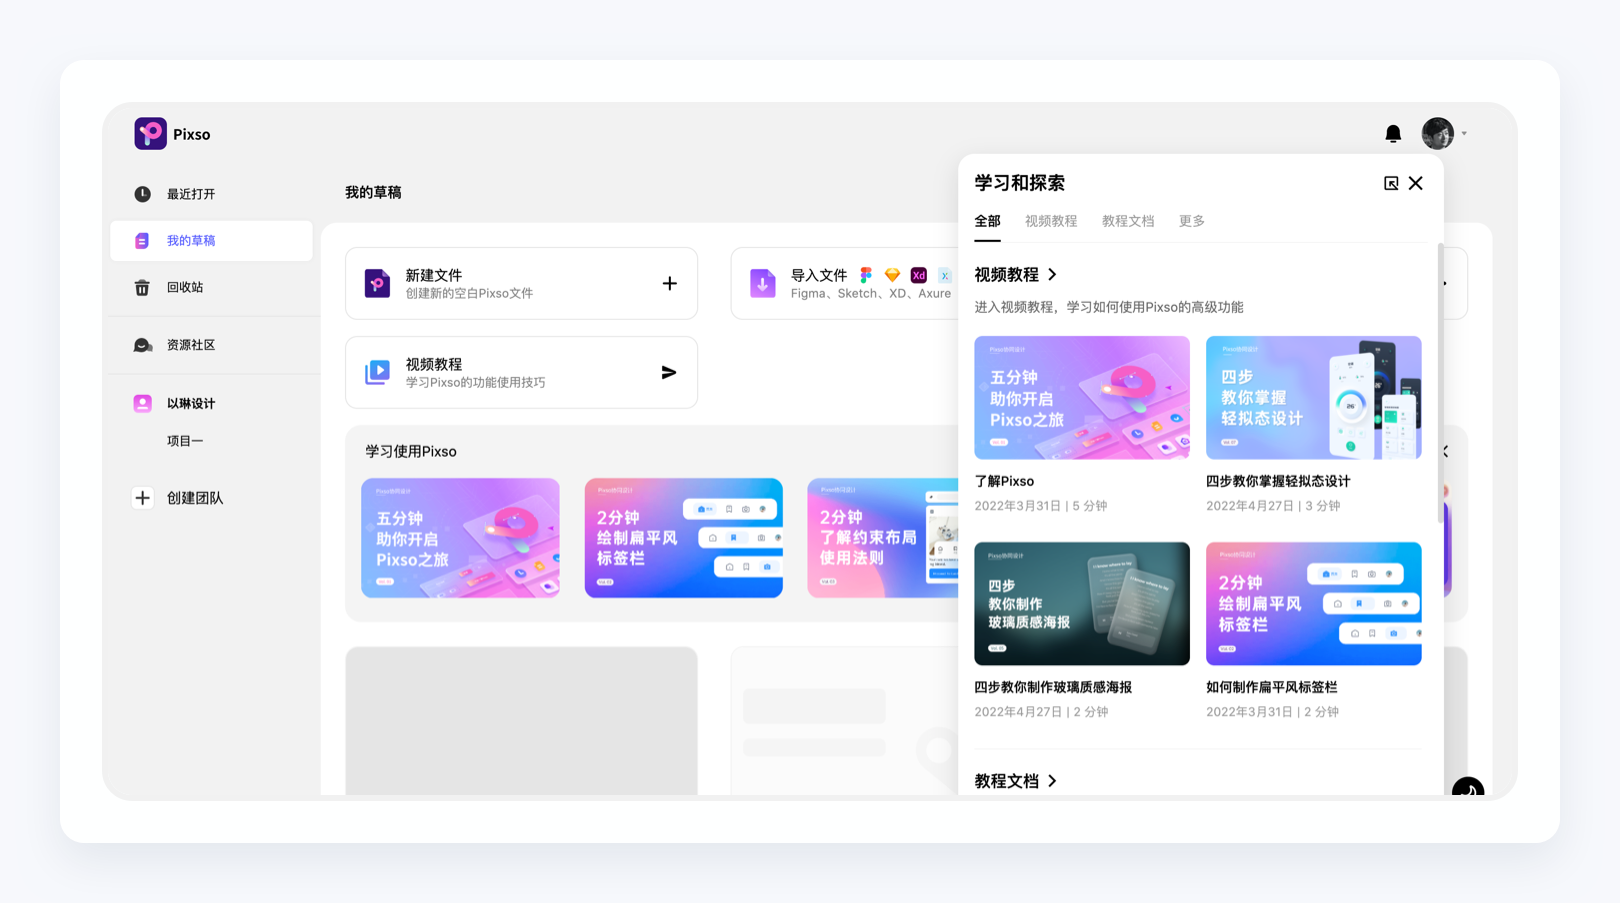Open the 回收站 trash icon in sidebar
This screenshot has width=1620, height=903.
pos(143,287)
